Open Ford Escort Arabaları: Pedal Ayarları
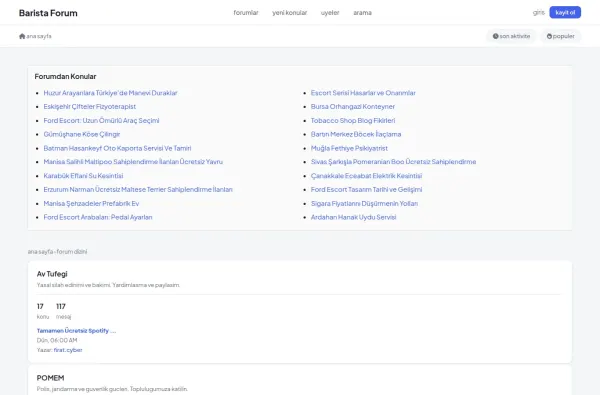Viewport: 600px width, 395px height. coord(98,217)
